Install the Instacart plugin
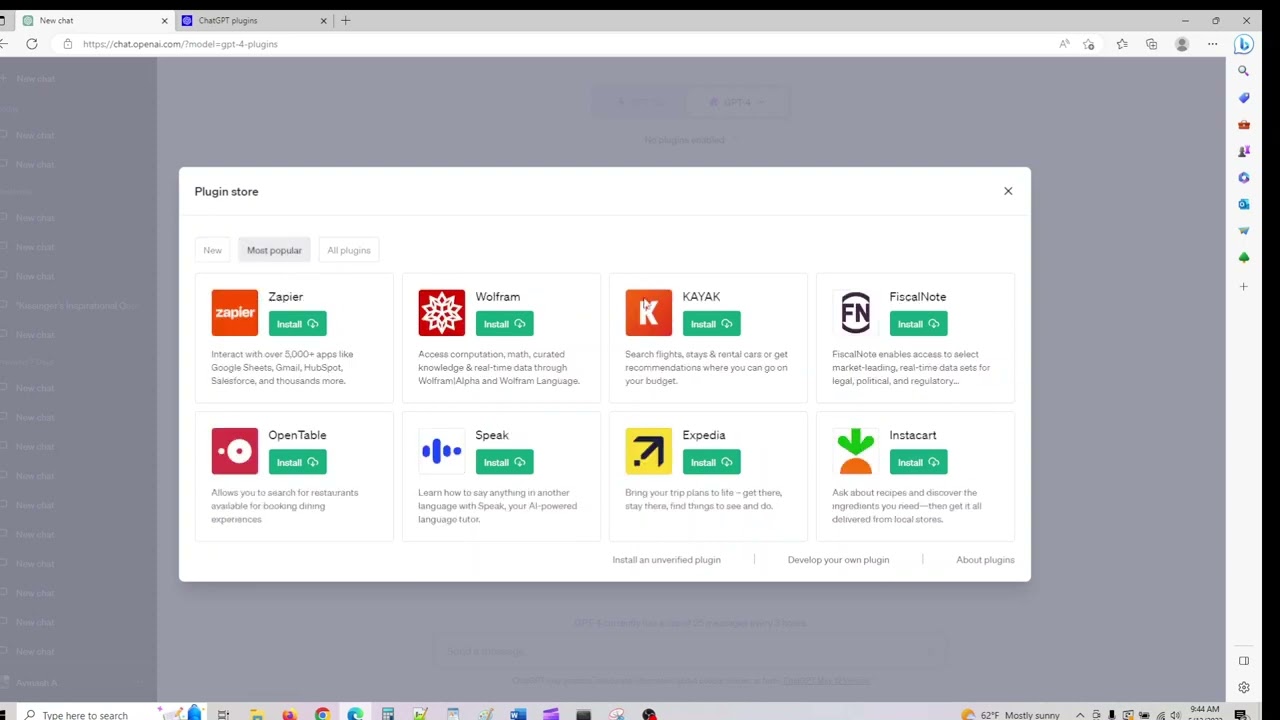The image size is (1280, 720). coord(918,462)
